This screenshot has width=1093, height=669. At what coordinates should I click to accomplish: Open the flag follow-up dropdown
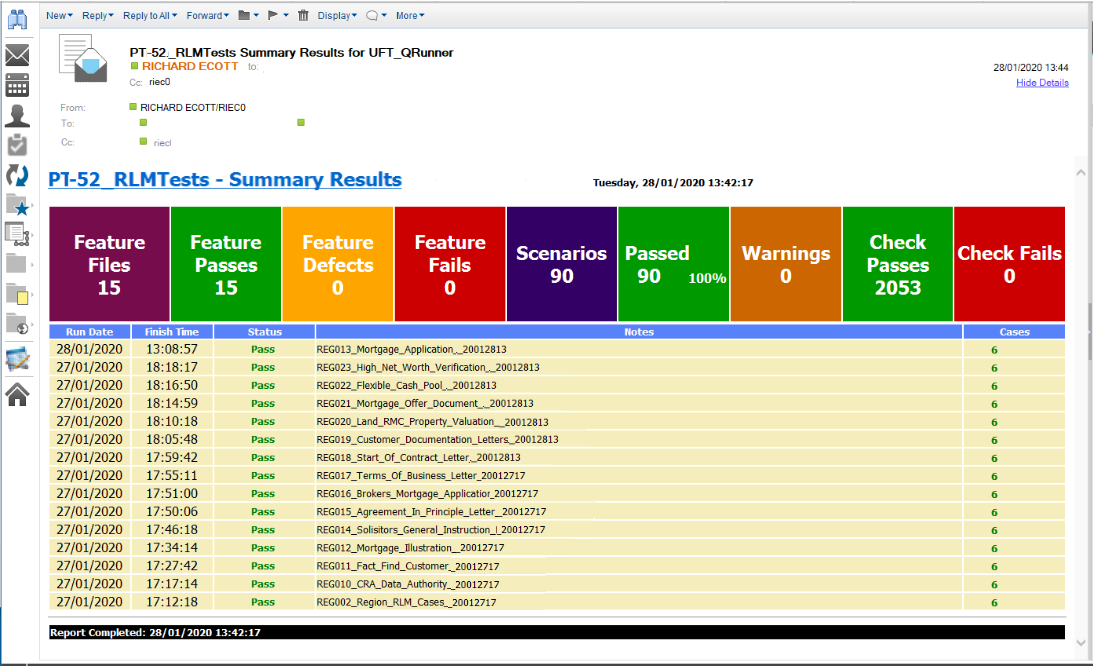[x=277, y=15]
